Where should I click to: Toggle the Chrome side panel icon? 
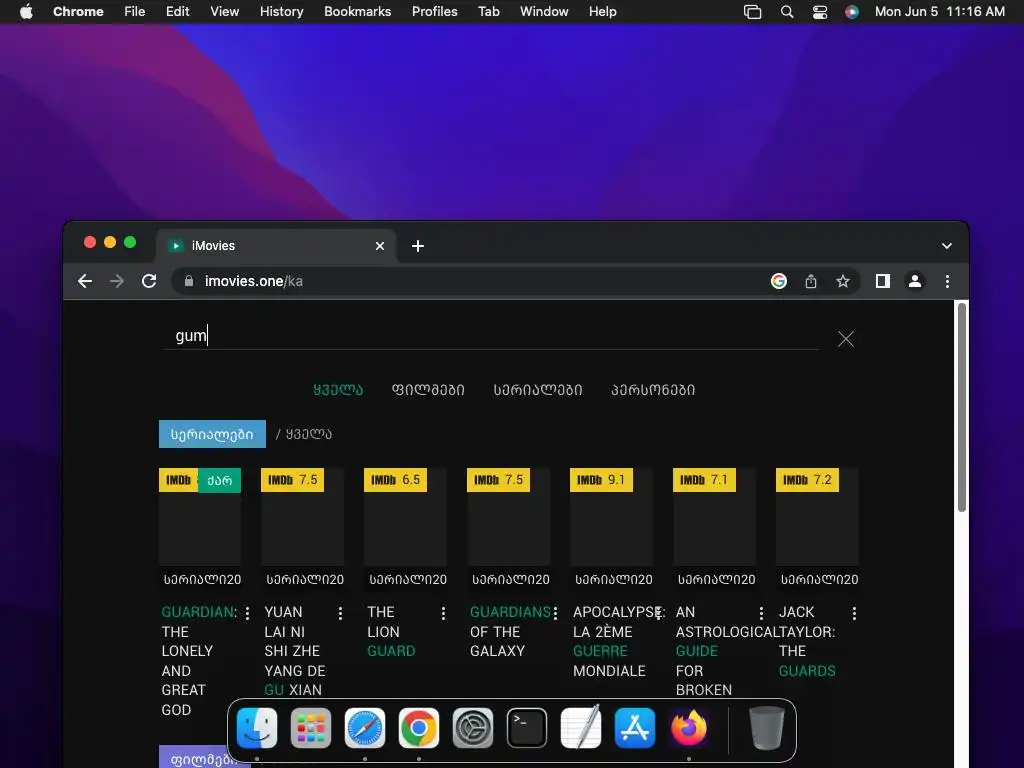883,281
